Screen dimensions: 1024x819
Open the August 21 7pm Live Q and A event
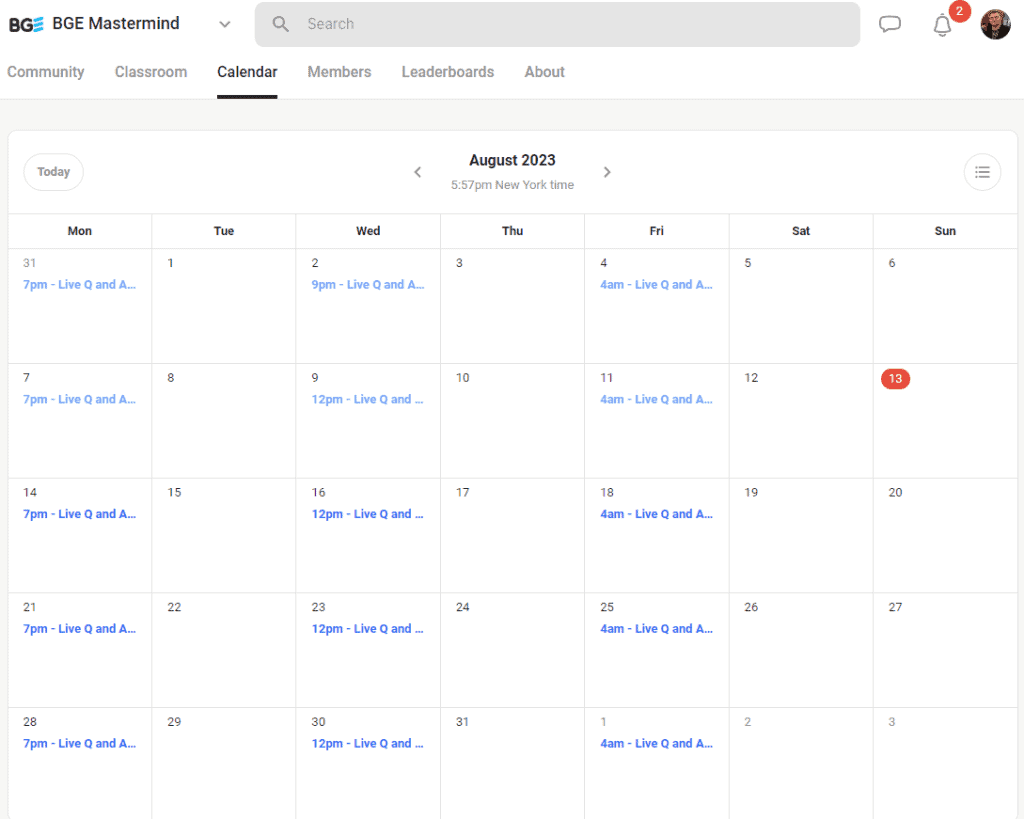(80, 629)
